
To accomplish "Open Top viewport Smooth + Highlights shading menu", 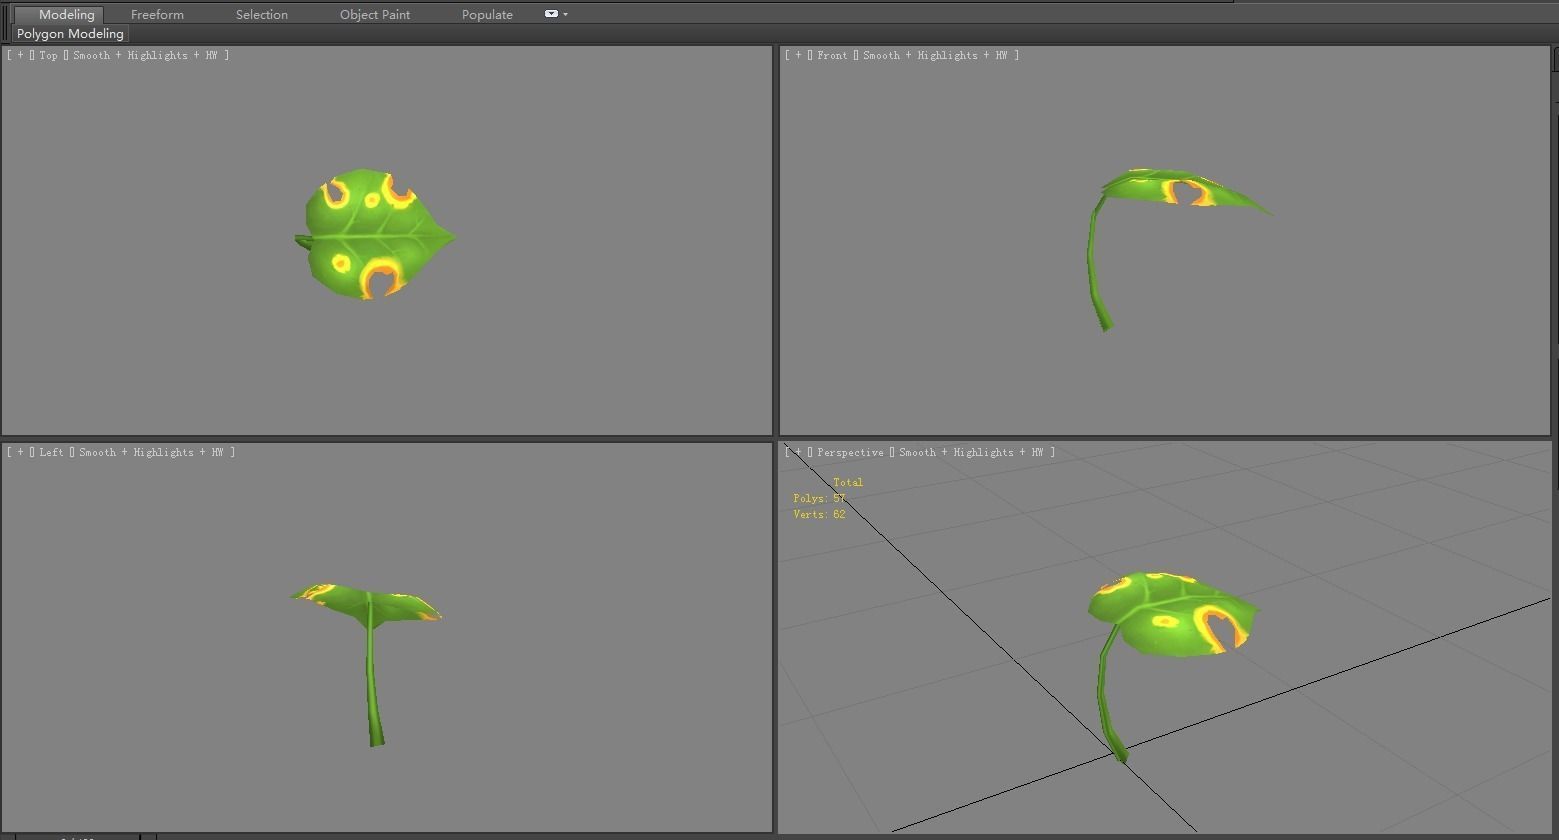I will tap(145, 56).
